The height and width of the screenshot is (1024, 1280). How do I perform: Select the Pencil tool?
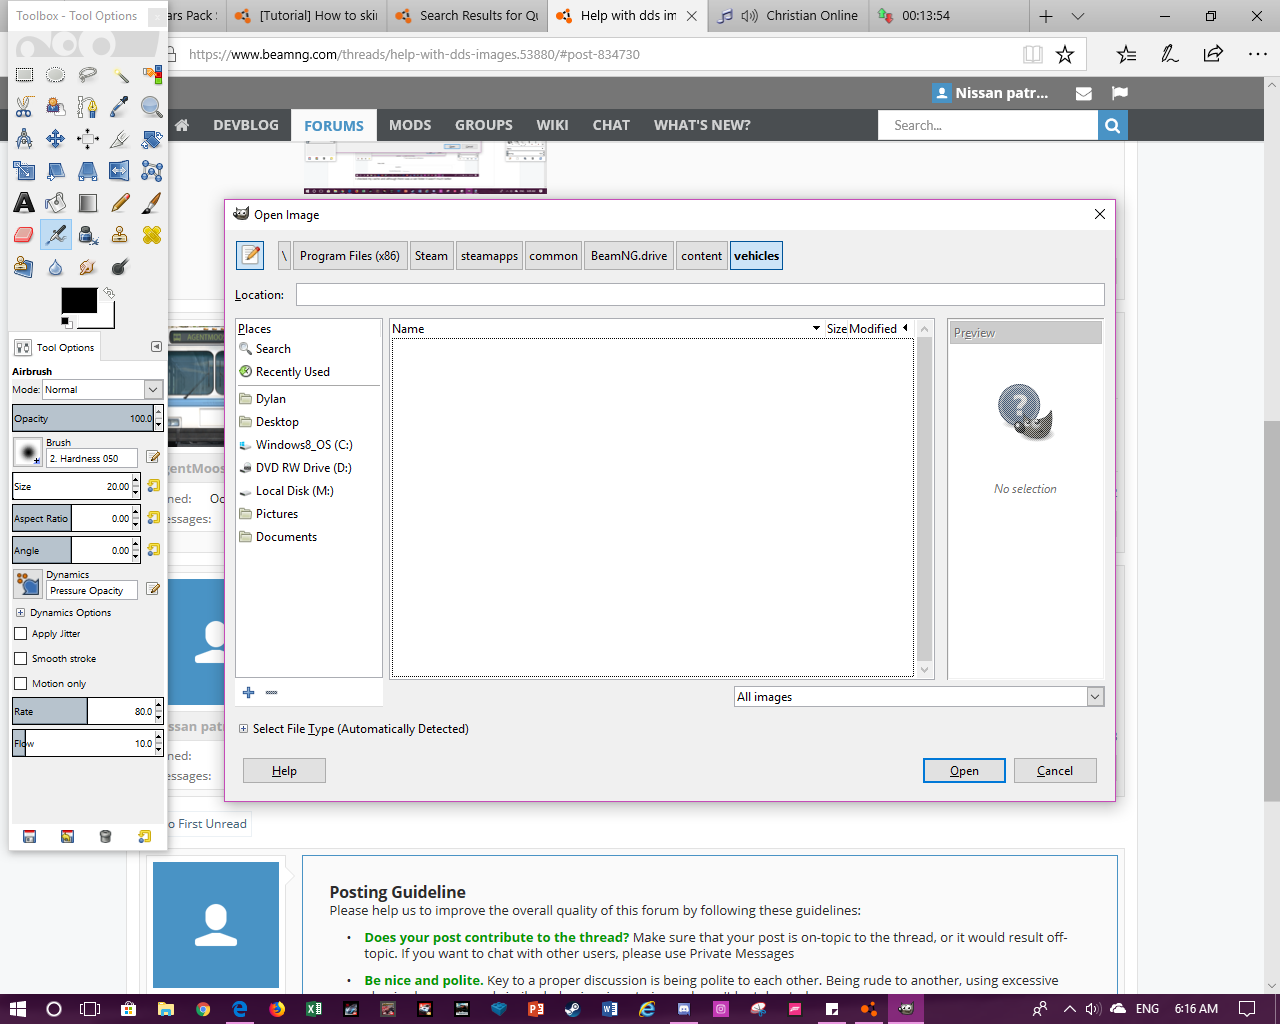(120, 203)
